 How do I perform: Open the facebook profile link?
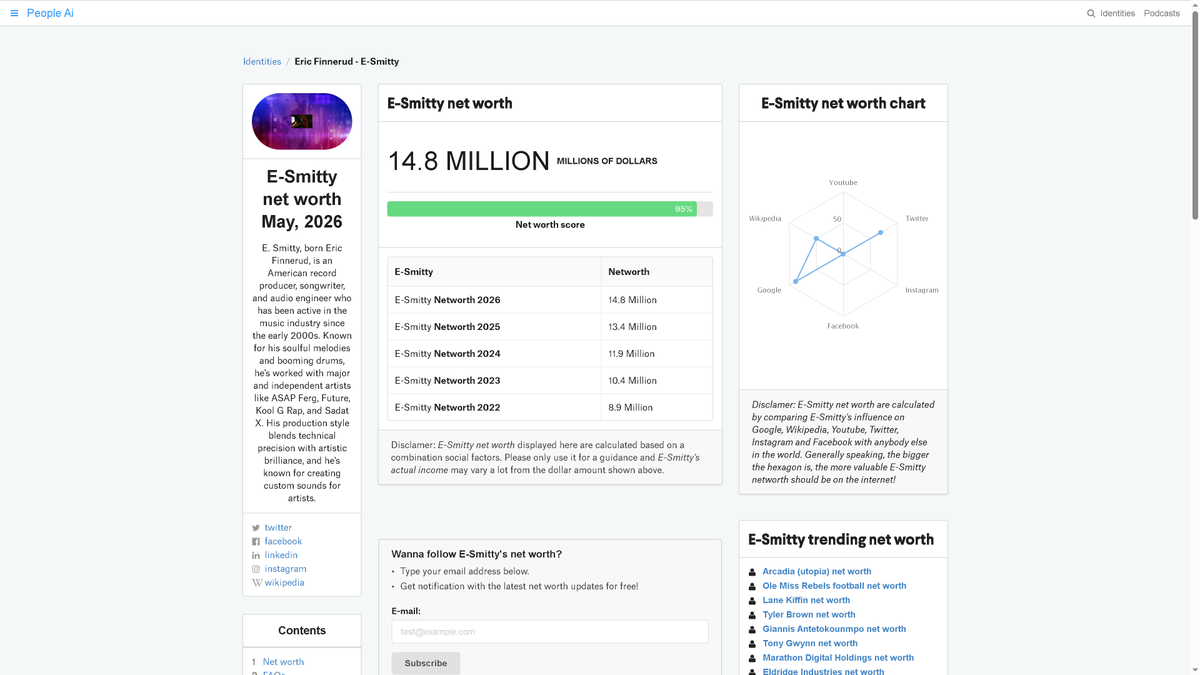[283, 541]
